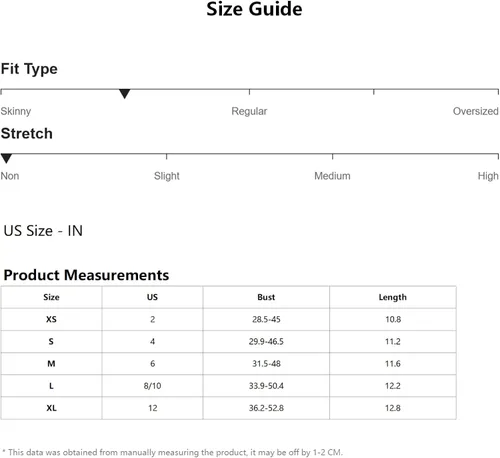
Task: Select the M size row label
Action: 51,364
